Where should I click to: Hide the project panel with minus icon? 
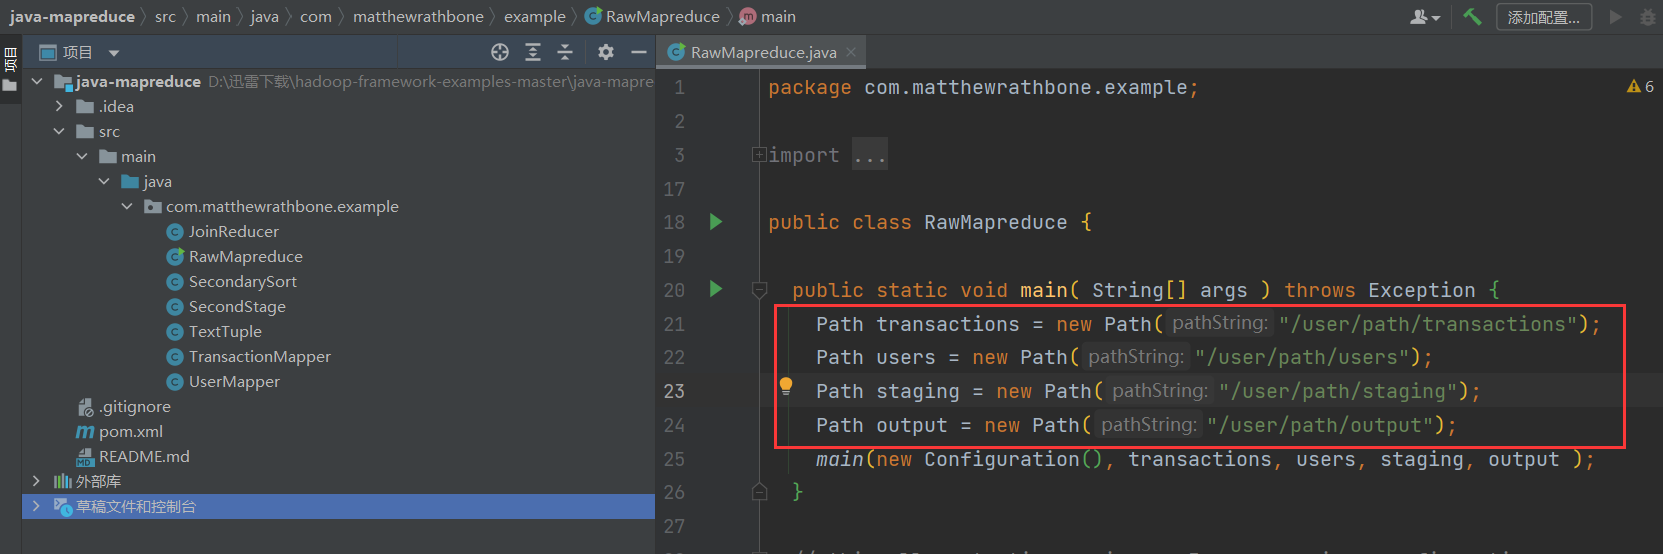tap(639, 52)
